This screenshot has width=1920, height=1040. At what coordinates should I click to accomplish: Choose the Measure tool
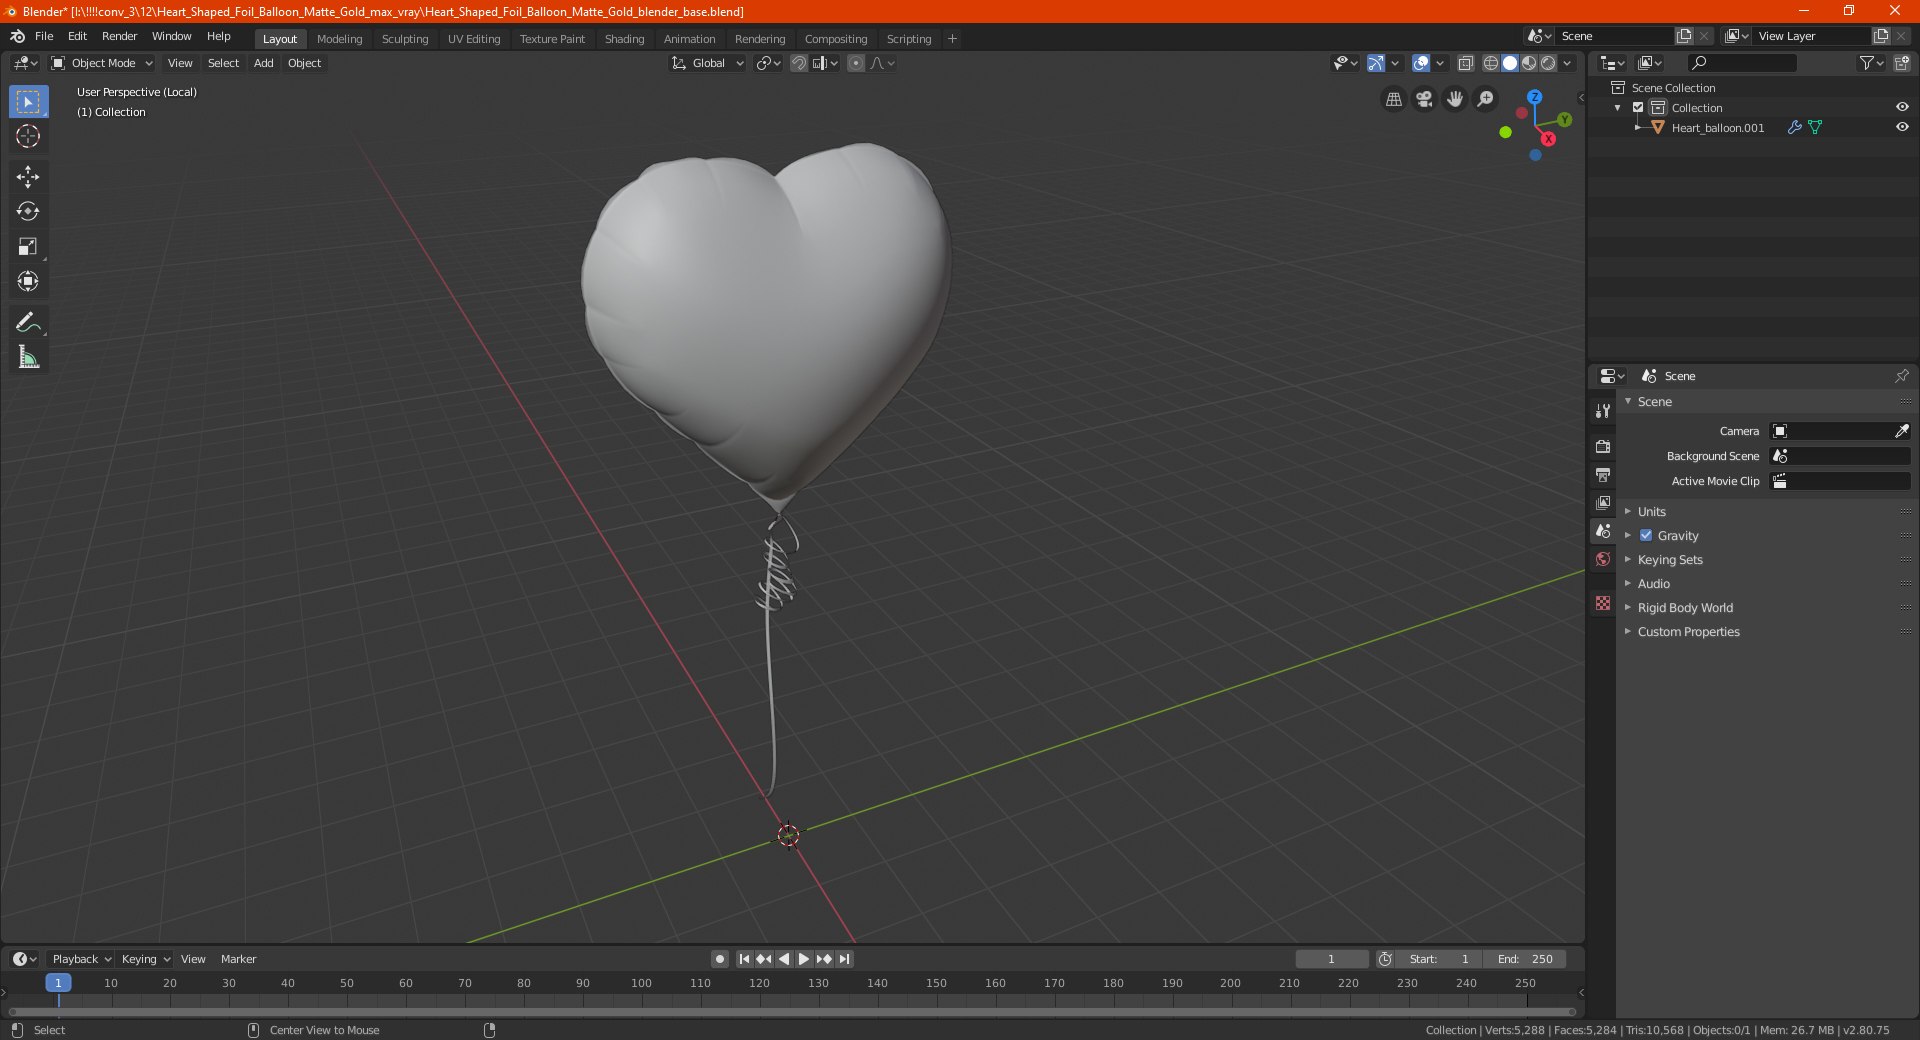tap(28, 357)
